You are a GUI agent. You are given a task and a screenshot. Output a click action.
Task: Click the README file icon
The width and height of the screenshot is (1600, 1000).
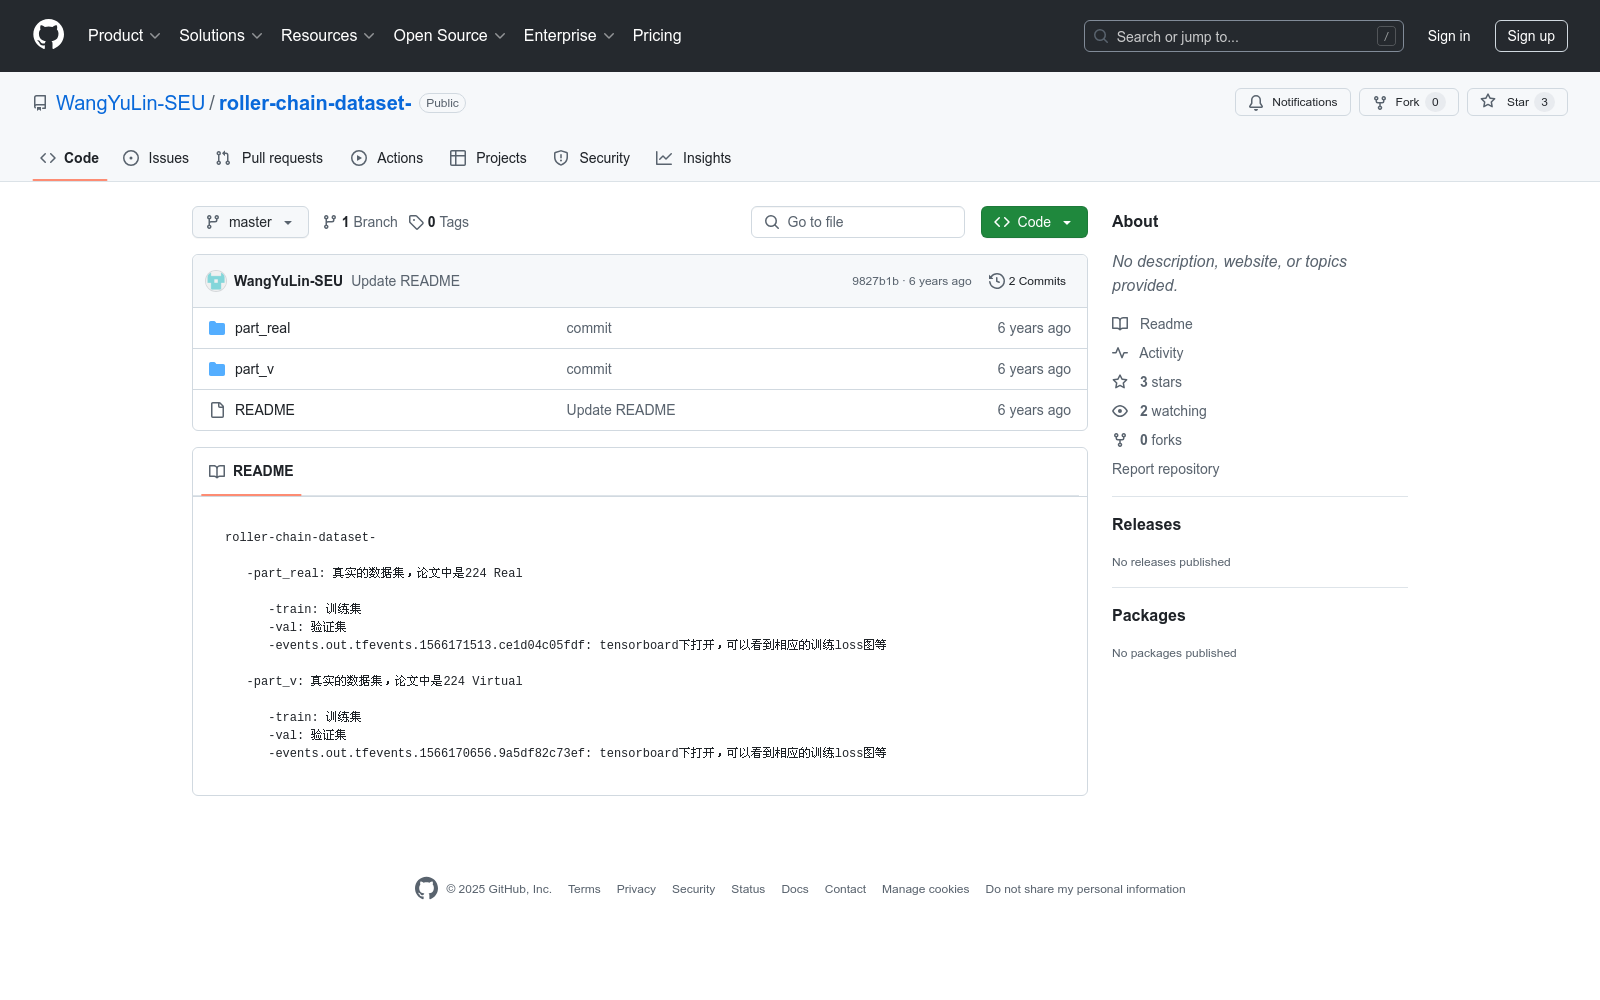pyautogui.click(x=217, y=410)
